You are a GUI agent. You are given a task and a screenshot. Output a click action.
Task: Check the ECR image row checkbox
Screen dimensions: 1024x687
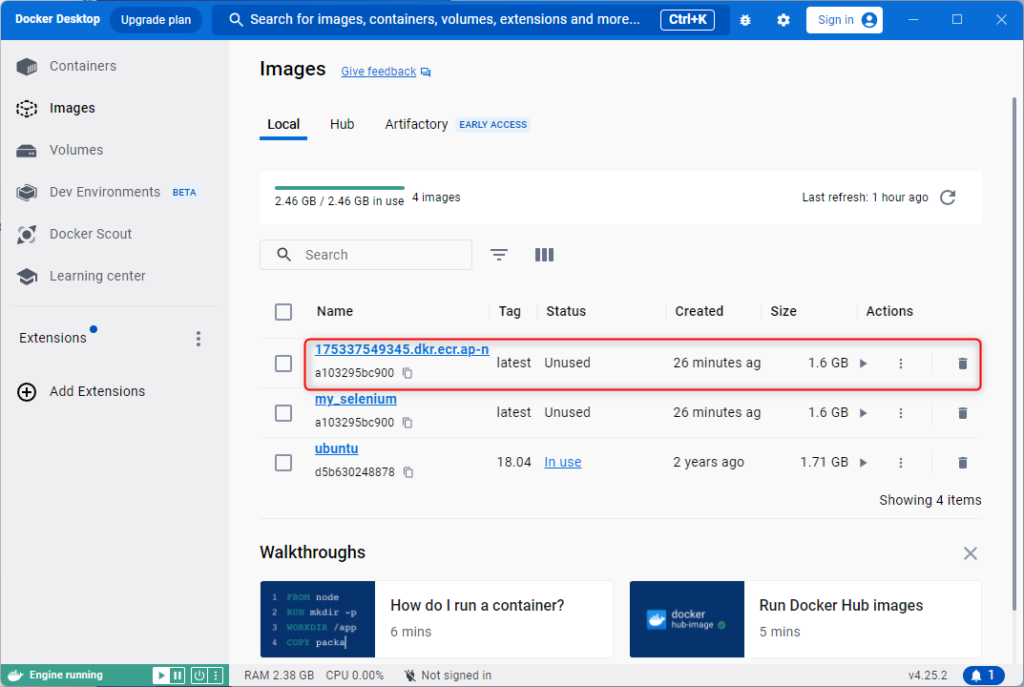click(283, 364)
